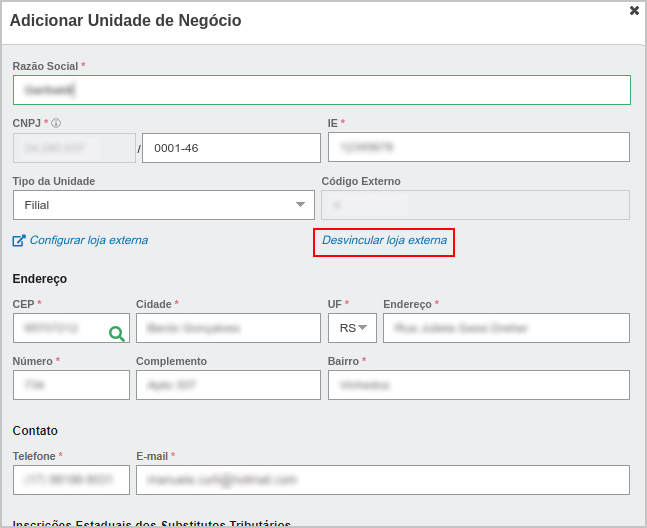Open the UF state dropdown

coord(352,328)
